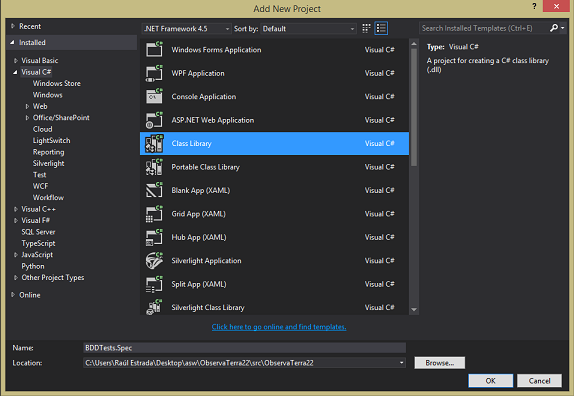574x396 pixels.
Task: Select the WPF Application template name
Action: [198, 73]
